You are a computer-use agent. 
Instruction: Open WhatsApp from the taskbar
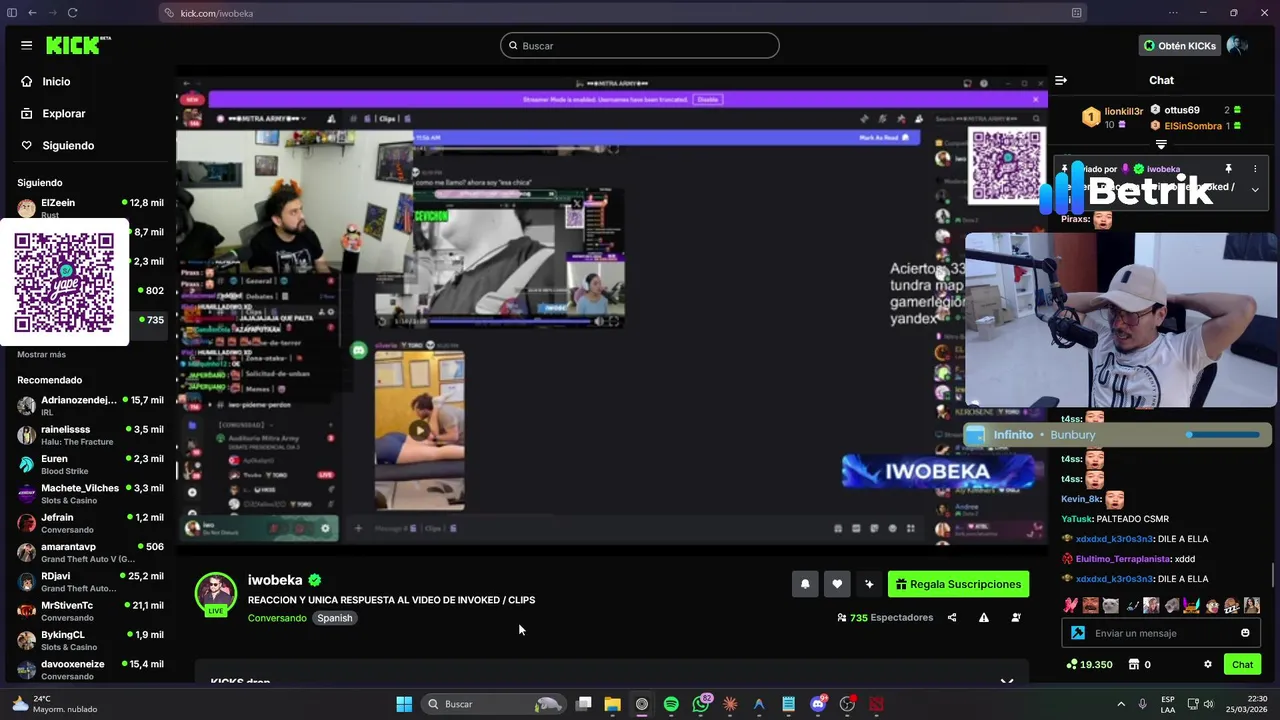point(701,704)
